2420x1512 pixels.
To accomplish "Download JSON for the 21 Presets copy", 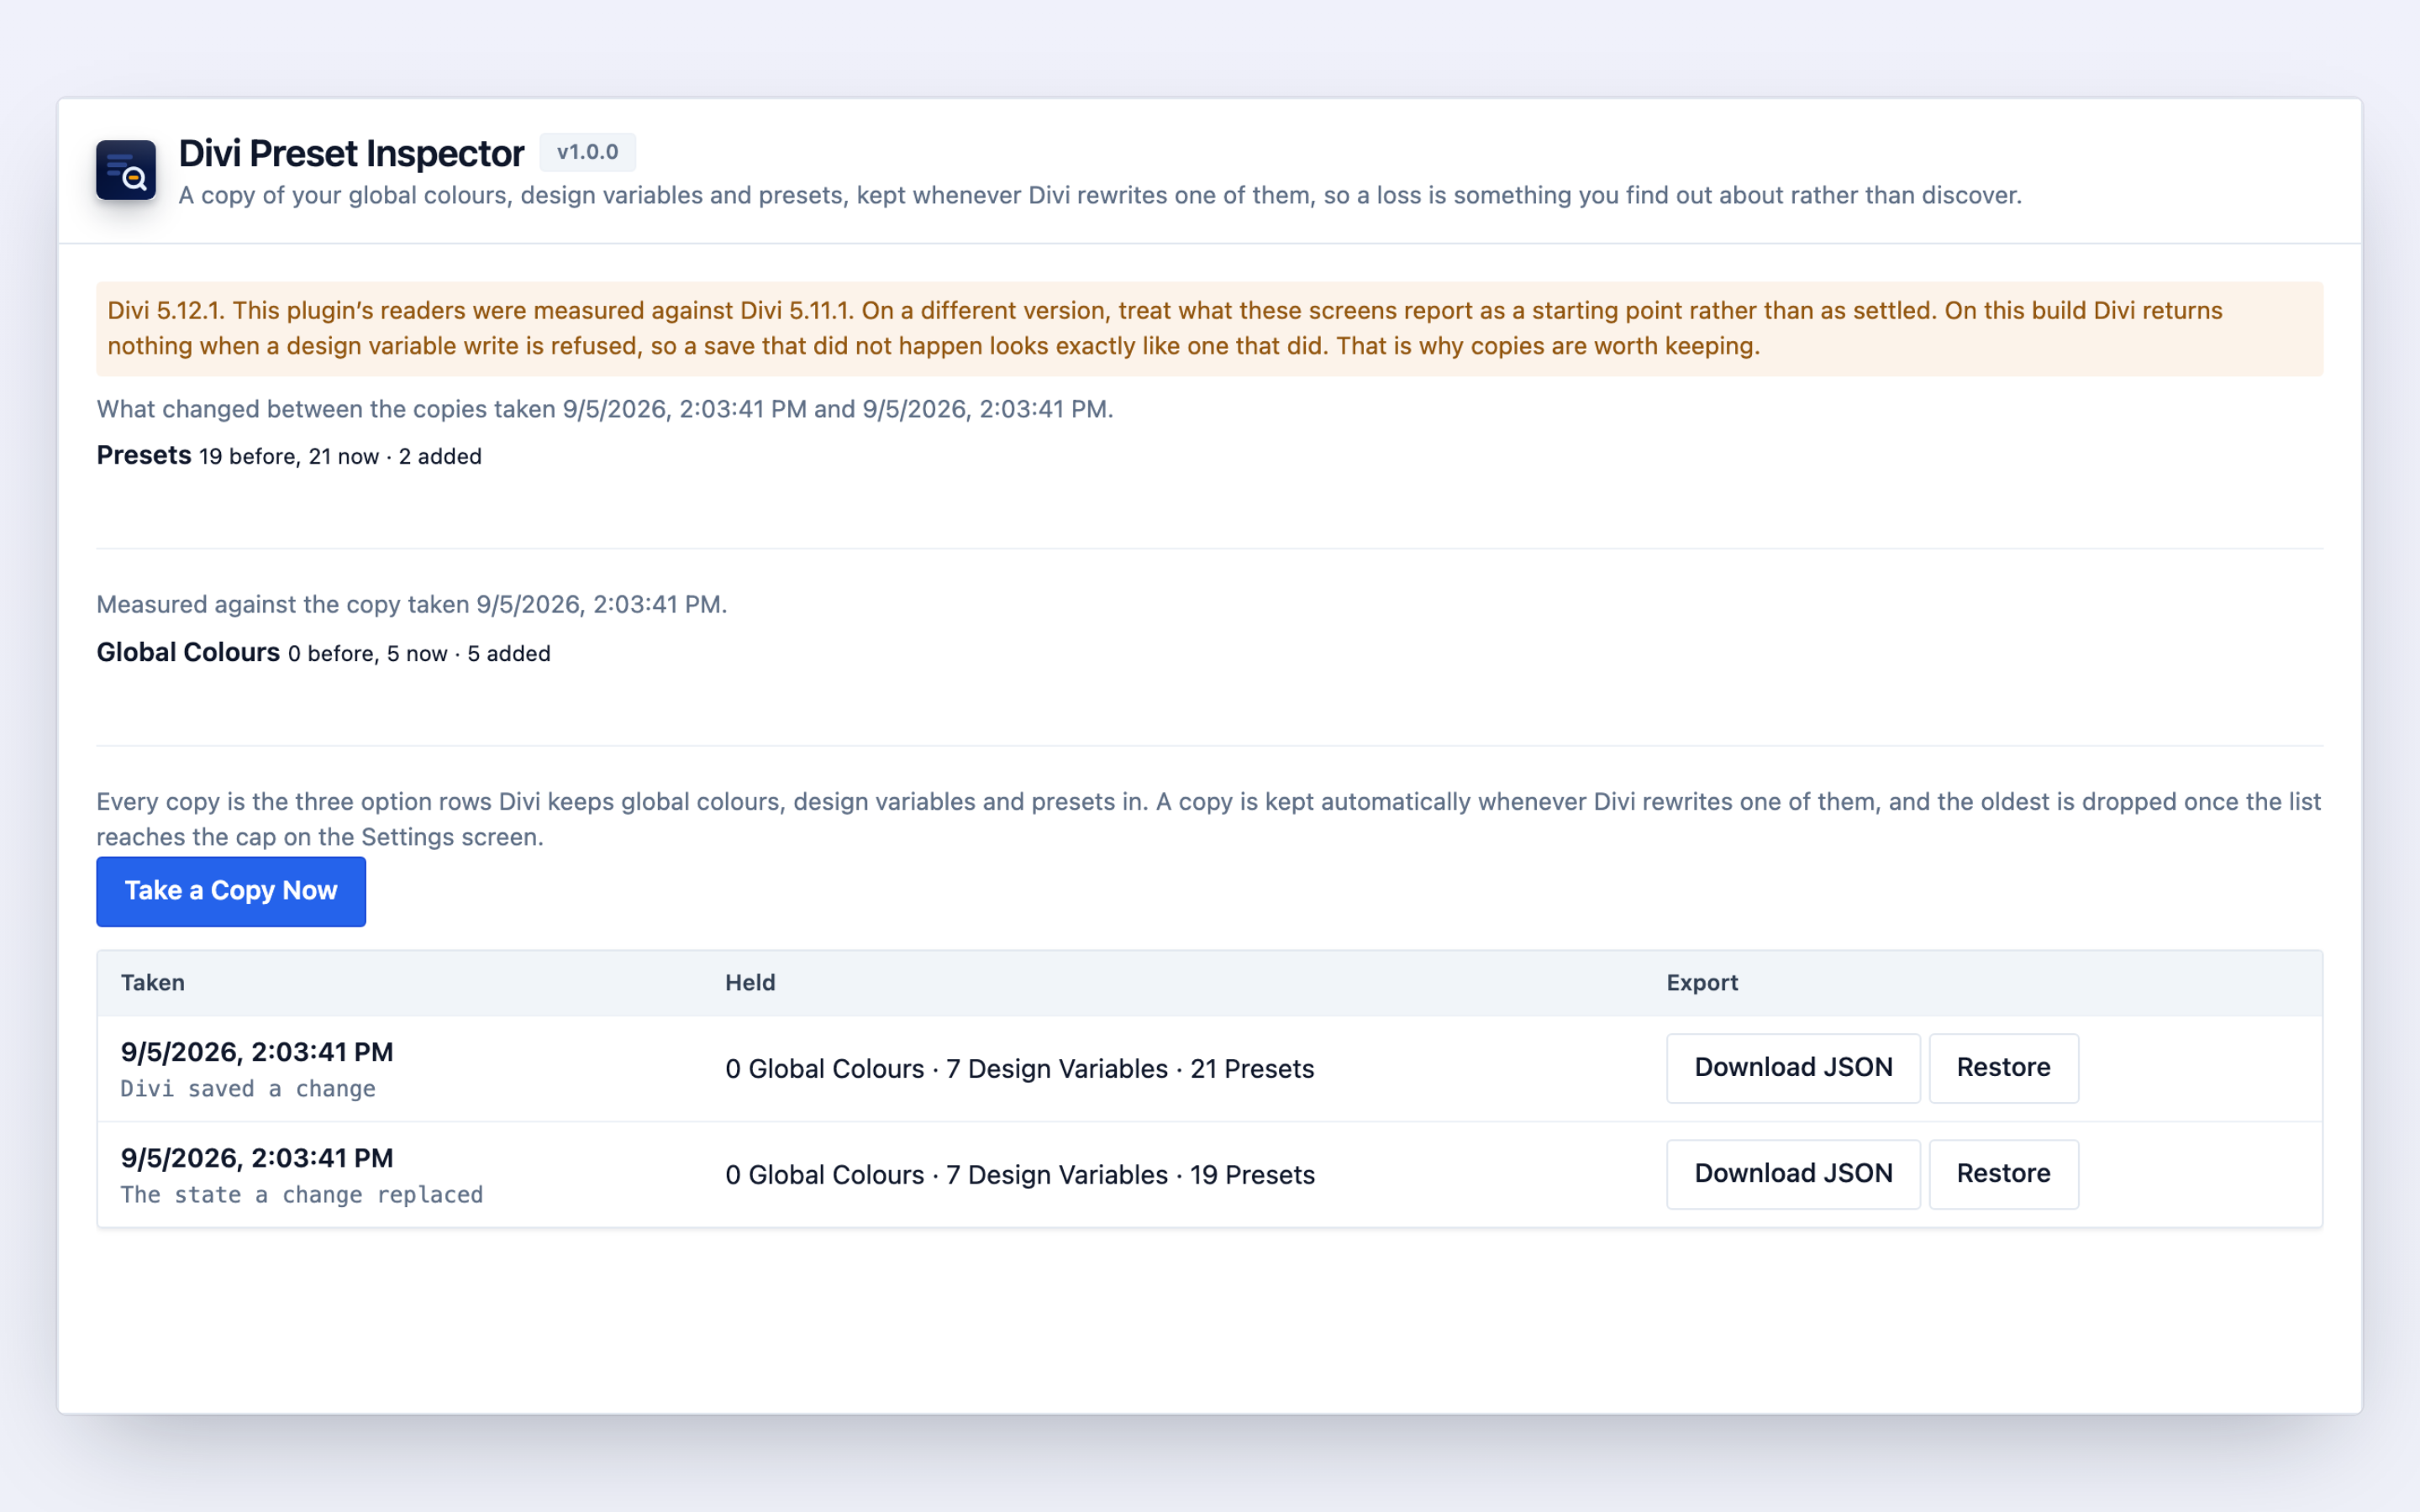I will [1793, 1068].
